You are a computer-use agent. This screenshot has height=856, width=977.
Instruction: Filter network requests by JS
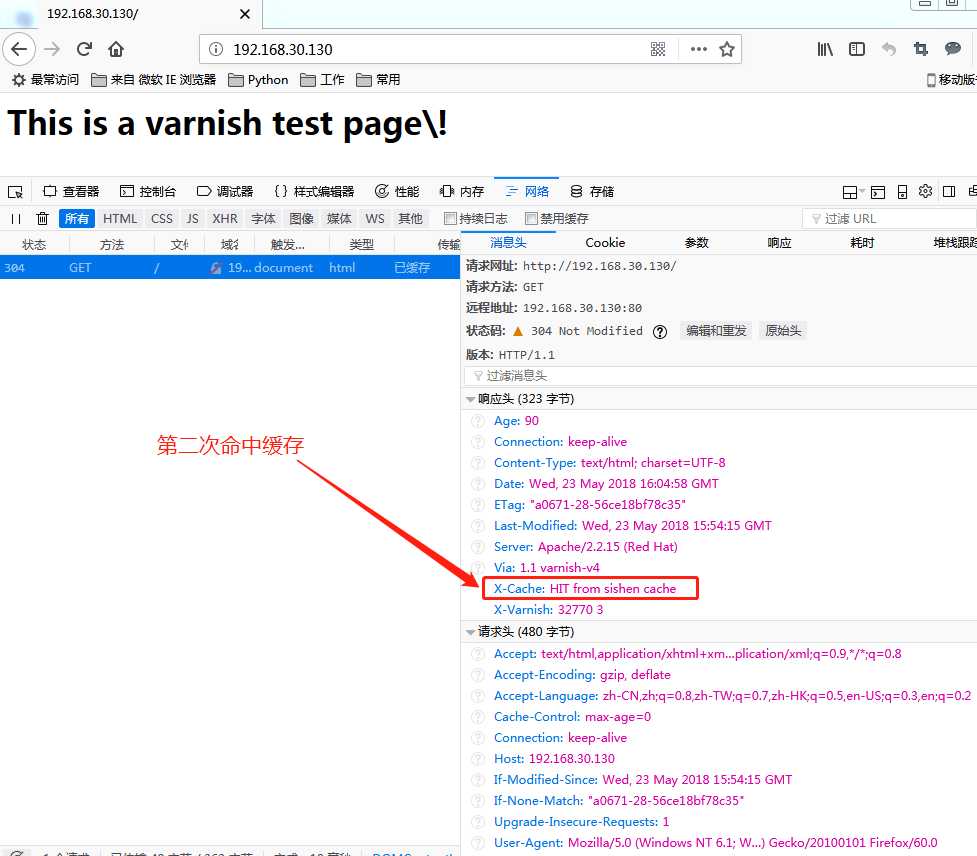193,219
